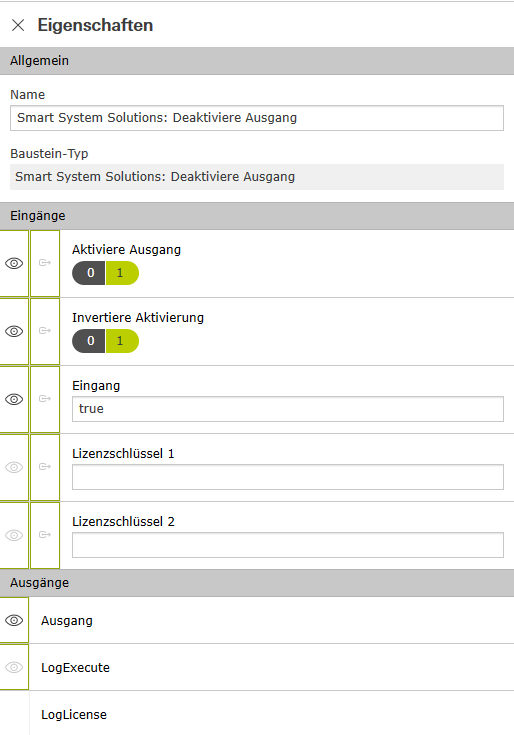Show LogExecute output via eye icon
Screen dimensions: 514x735
point(14,667)
